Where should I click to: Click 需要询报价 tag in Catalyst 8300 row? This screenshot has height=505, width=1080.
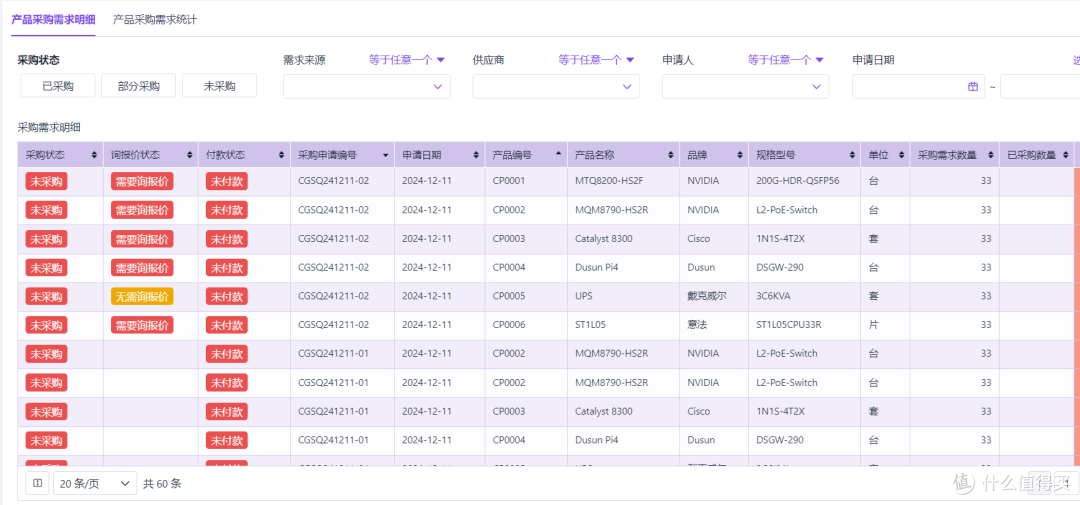[x=142, y=239]
